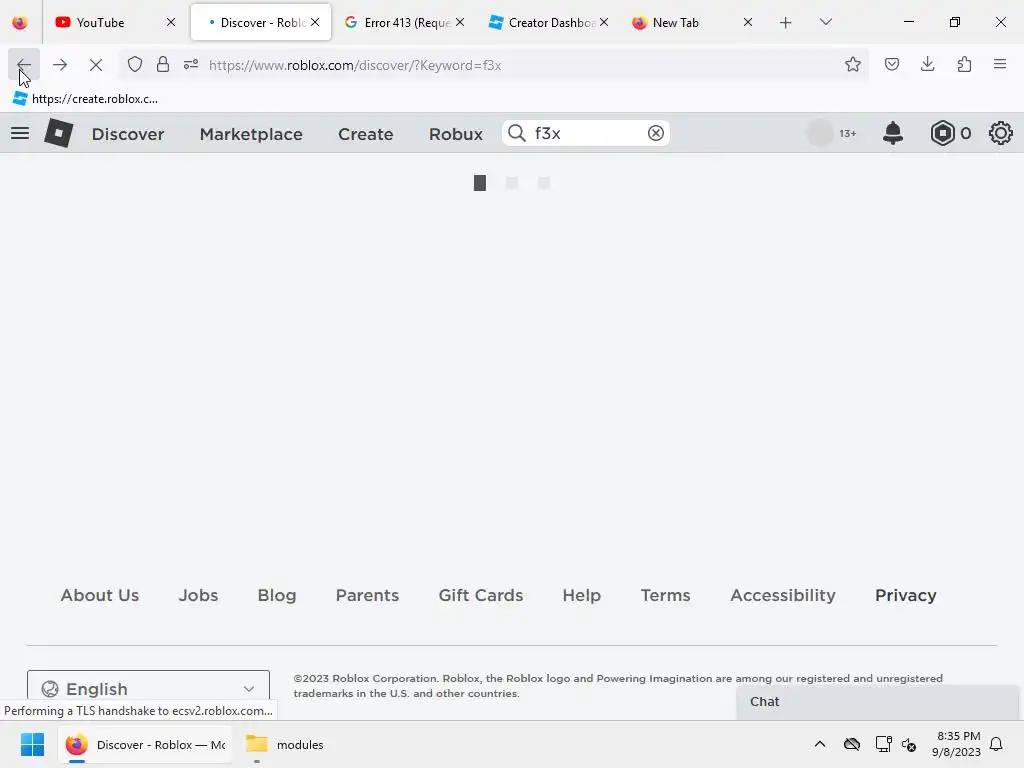The height and width of the screenshot is (768, 1024).
Task: Open the Firefox application menu
Action: click(x=1000, y=64)
